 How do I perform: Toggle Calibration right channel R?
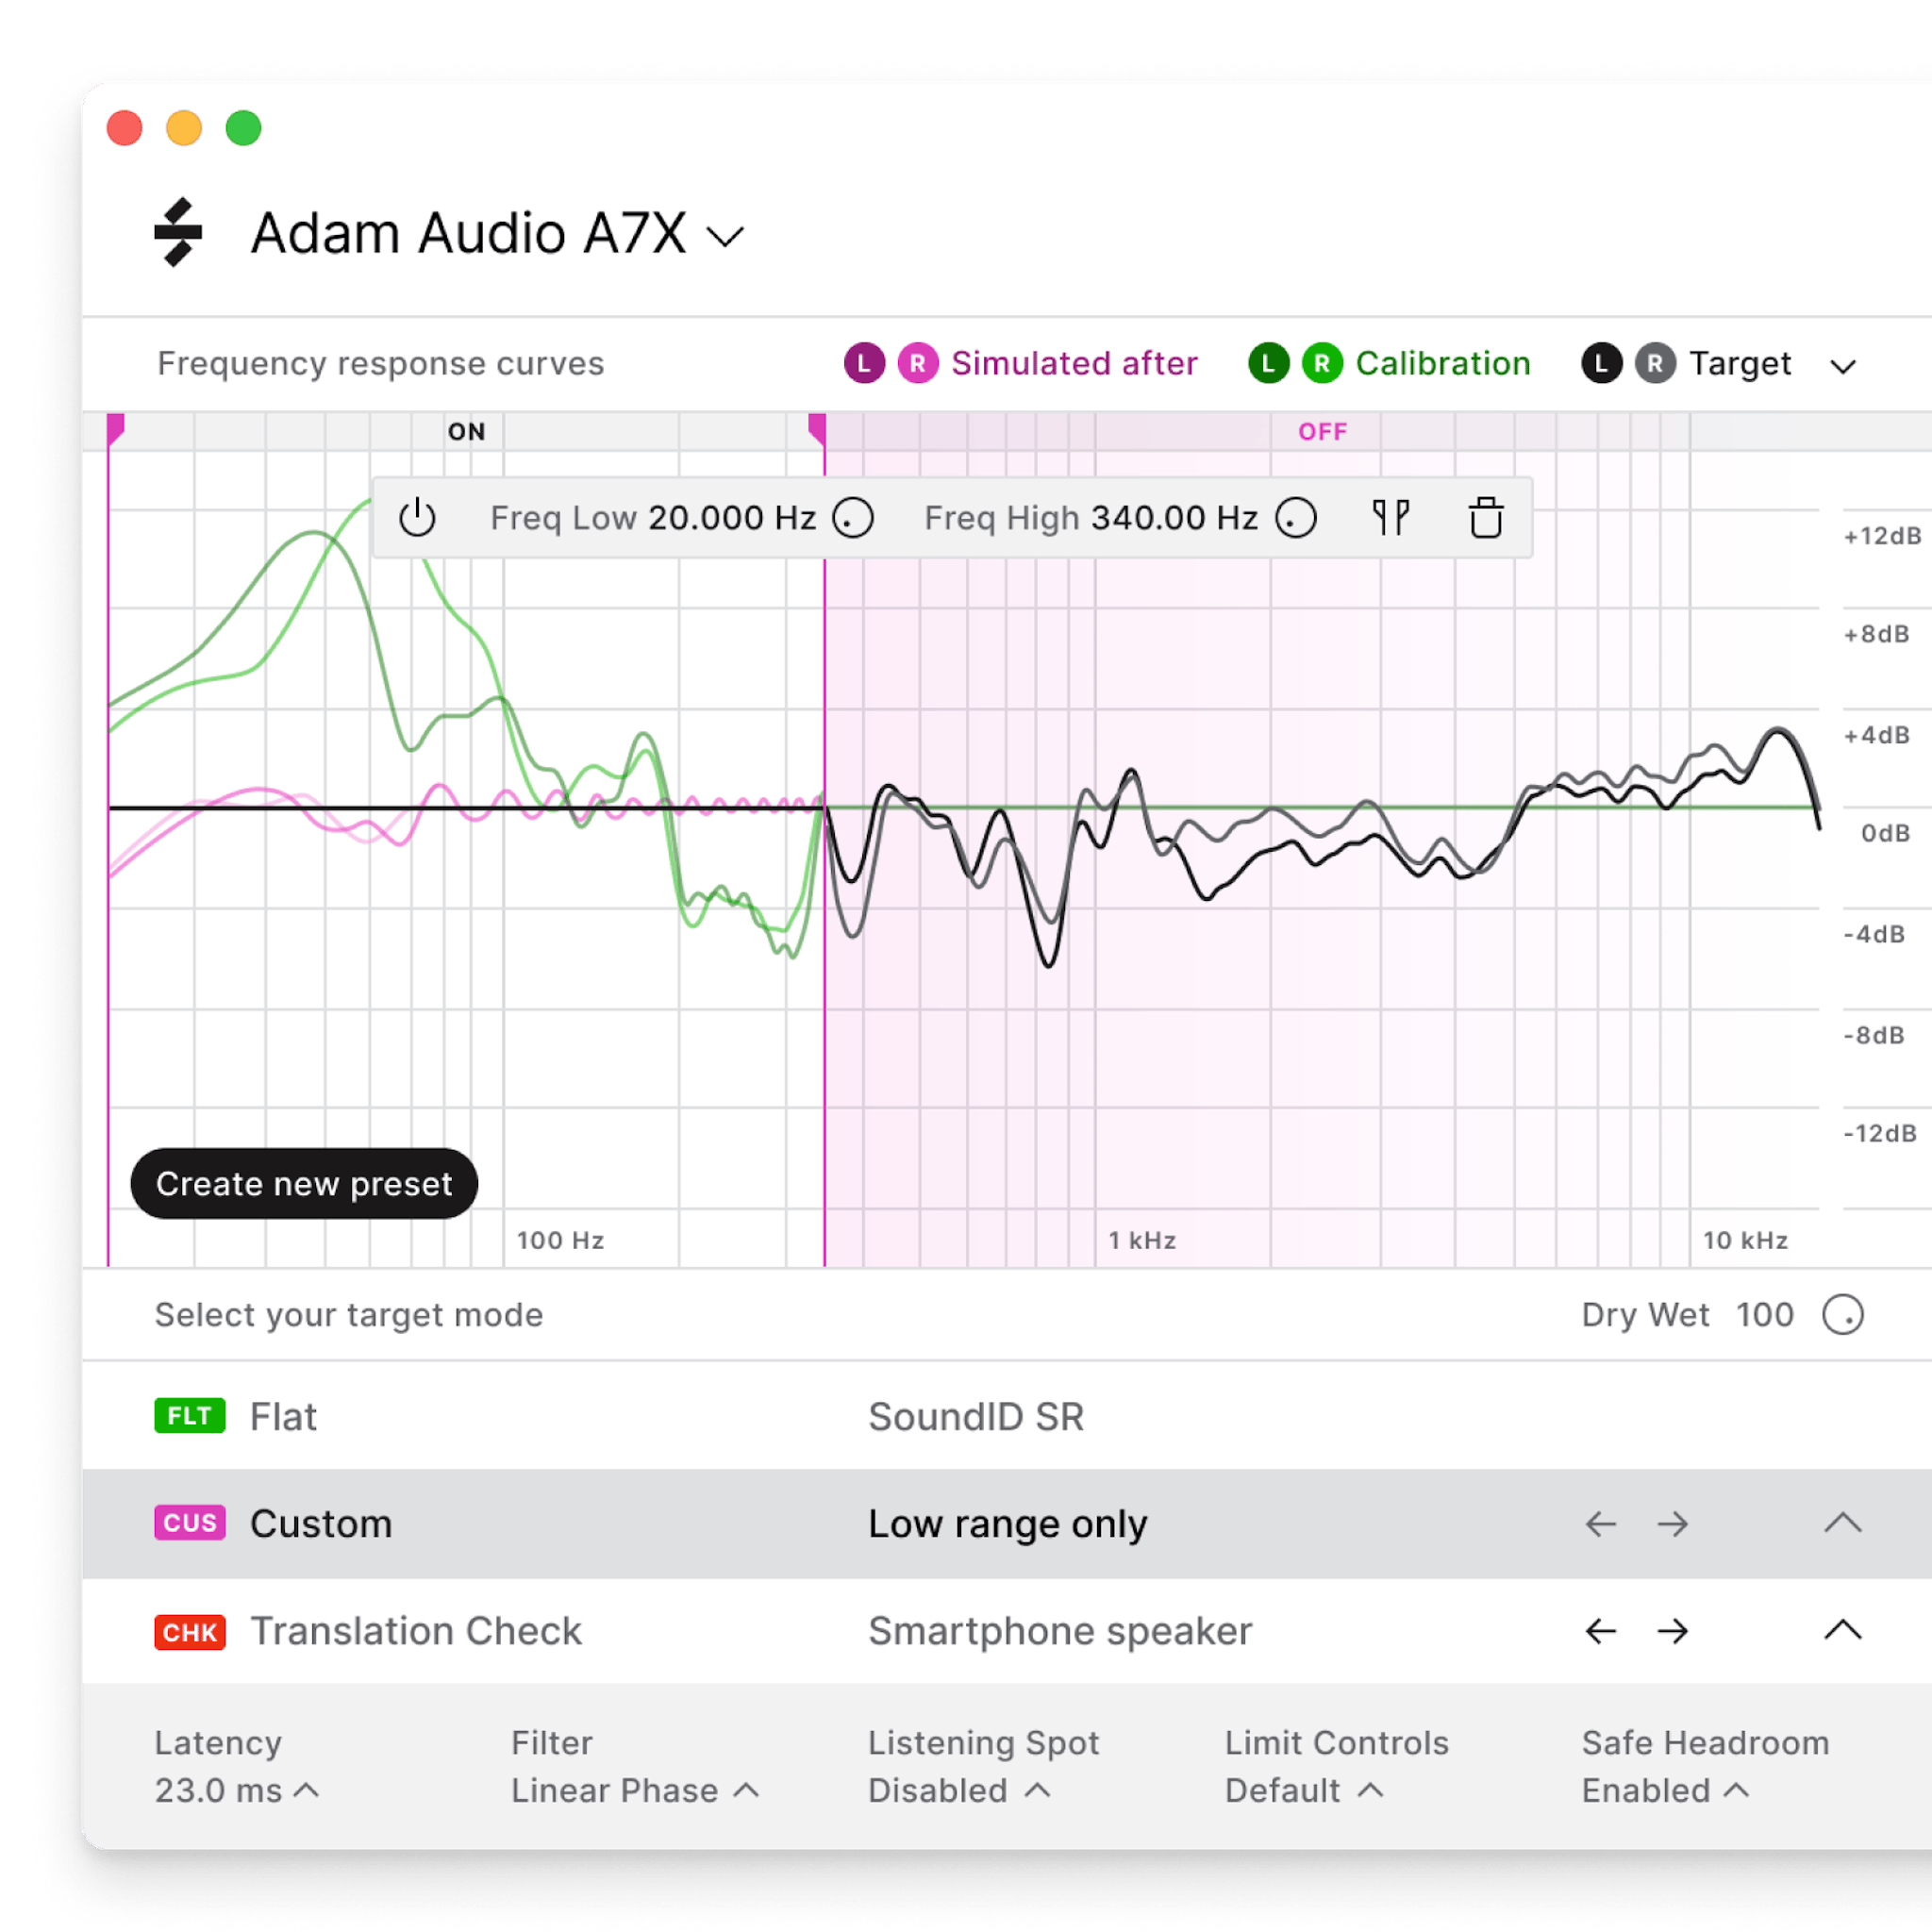[1322, 363]
